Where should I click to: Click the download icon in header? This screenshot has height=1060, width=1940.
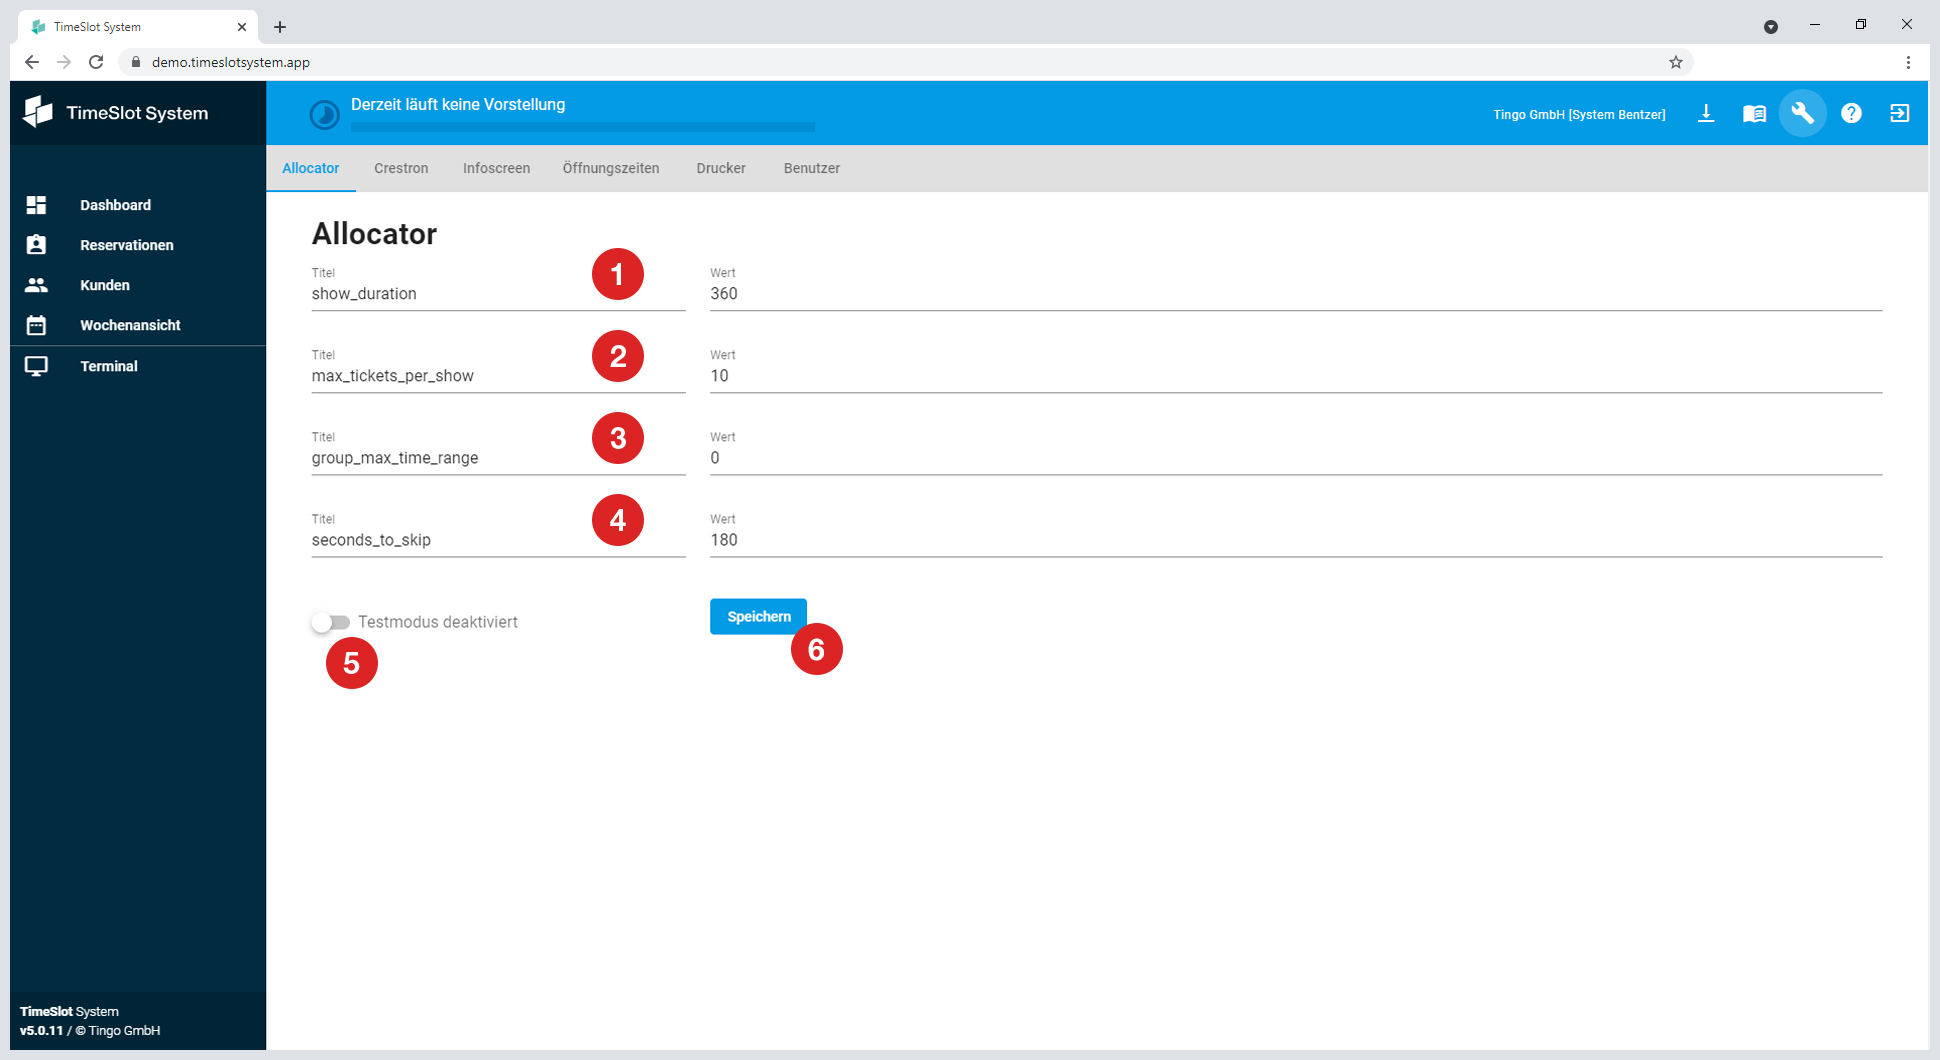1706,113
